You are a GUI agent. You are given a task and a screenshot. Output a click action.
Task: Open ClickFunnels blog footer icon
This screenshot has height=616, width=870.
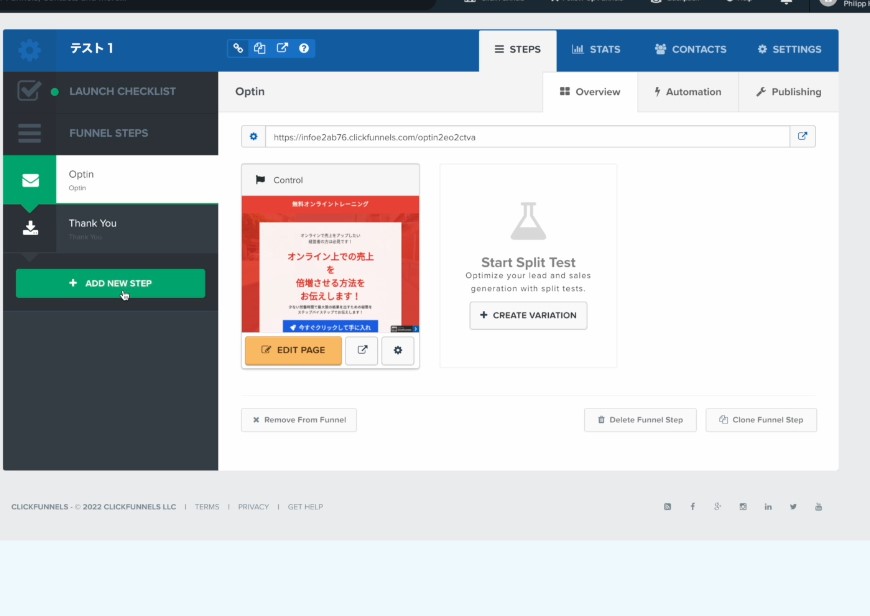(667, 507)
